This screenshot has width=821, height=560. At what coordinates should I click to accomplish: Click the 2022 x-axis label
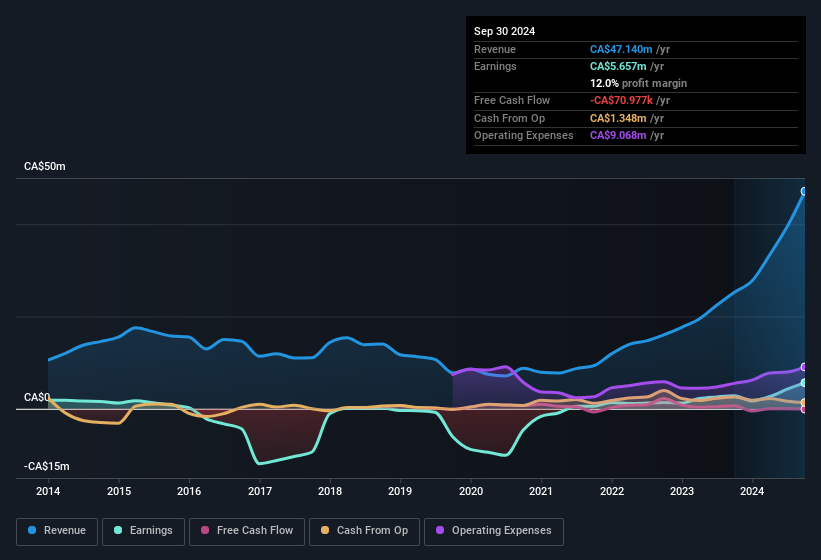(x=612, y=491)
